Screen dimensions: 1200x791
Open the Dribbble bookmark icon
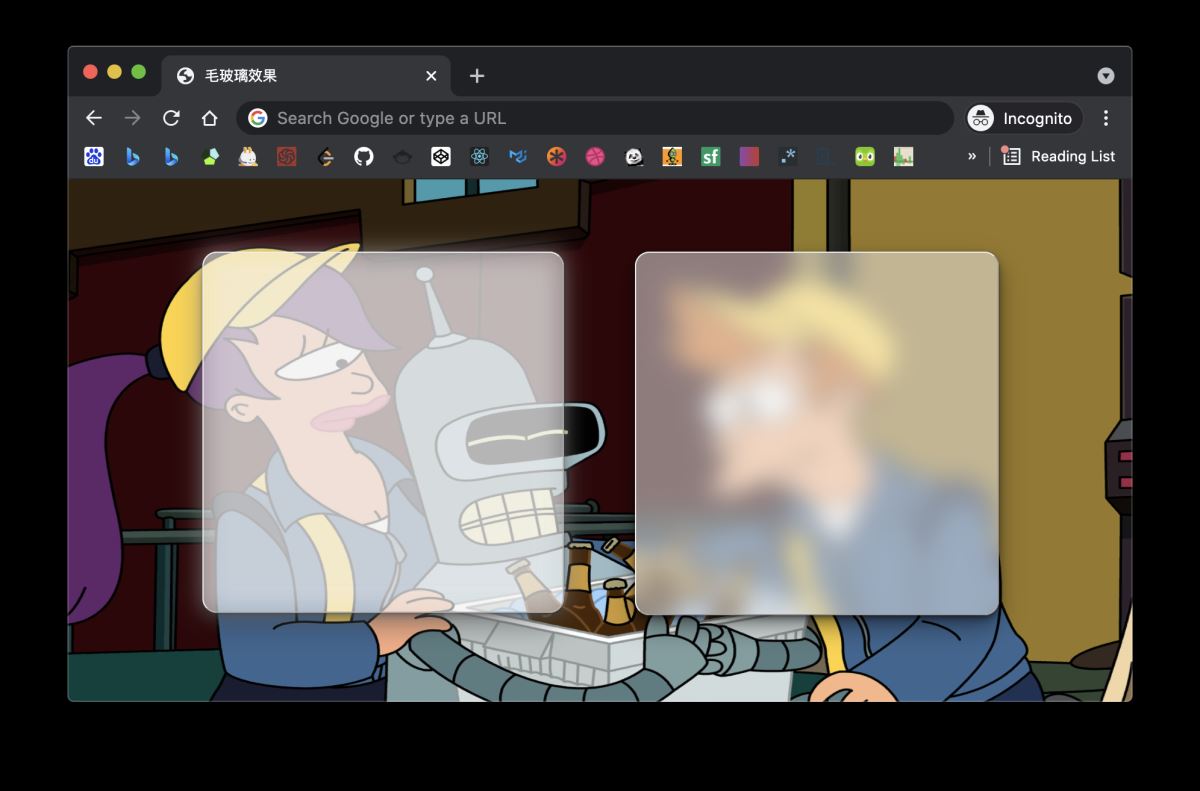595,156
